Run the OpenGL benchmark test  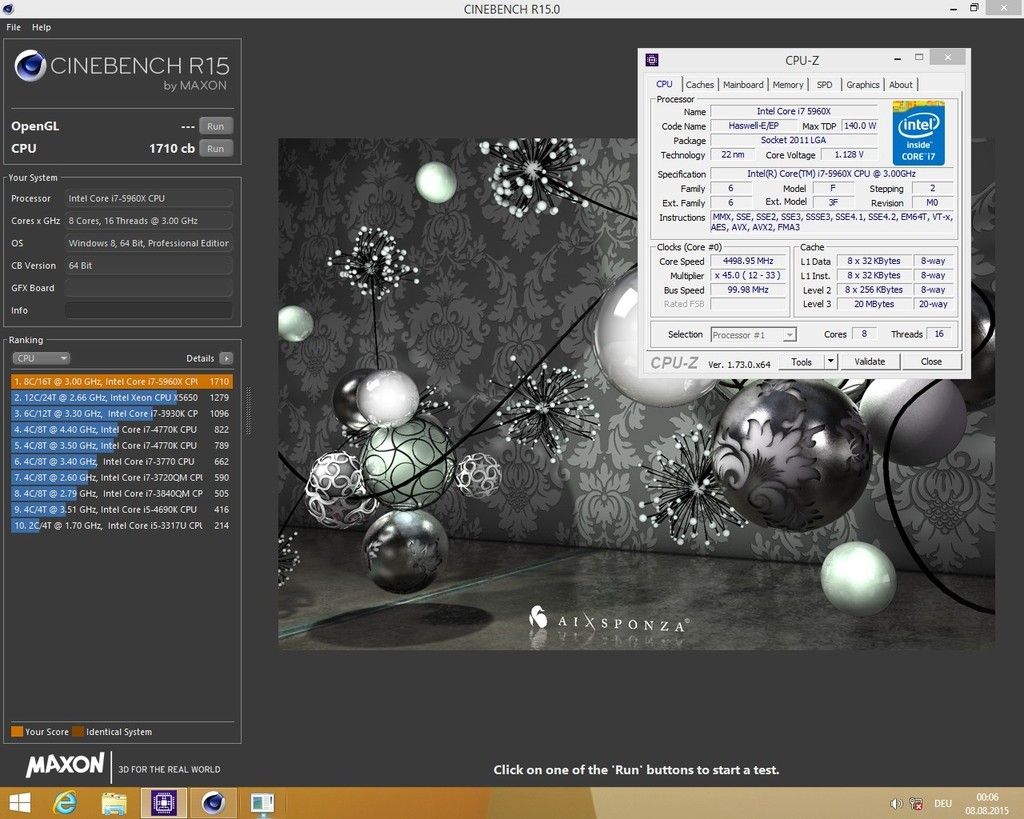(x=216, y=126)
